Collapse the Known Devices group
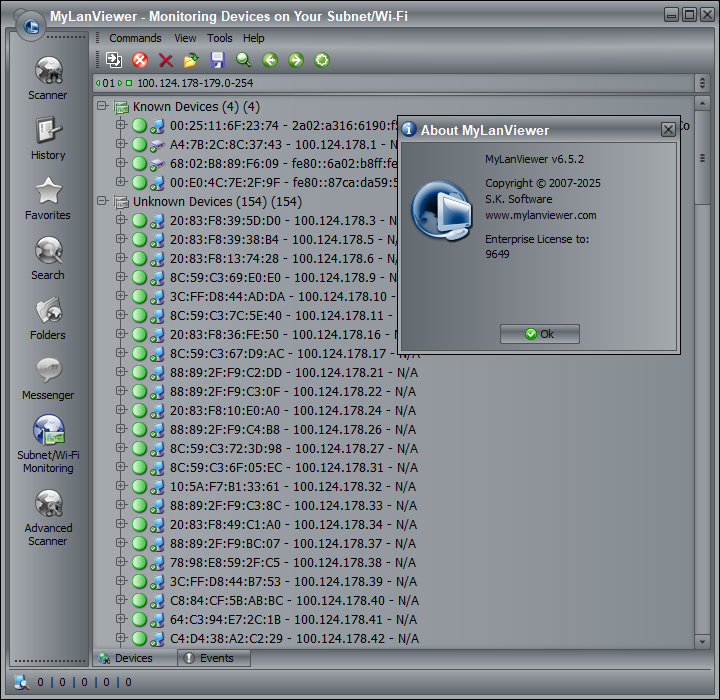This screenshot has height=700, width=720. point(102,106)
